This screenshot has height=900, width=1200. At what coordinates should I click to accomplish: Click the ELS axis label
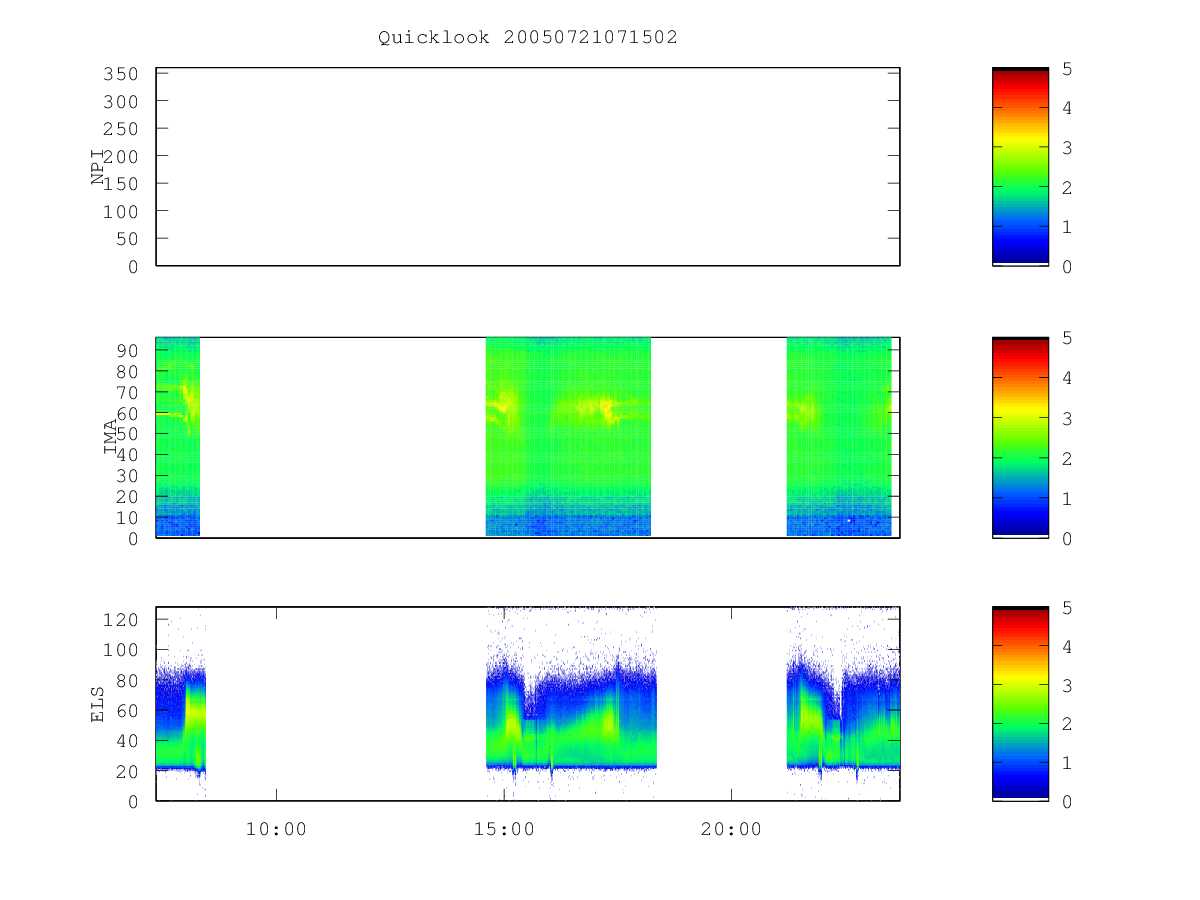click(98, 704)
